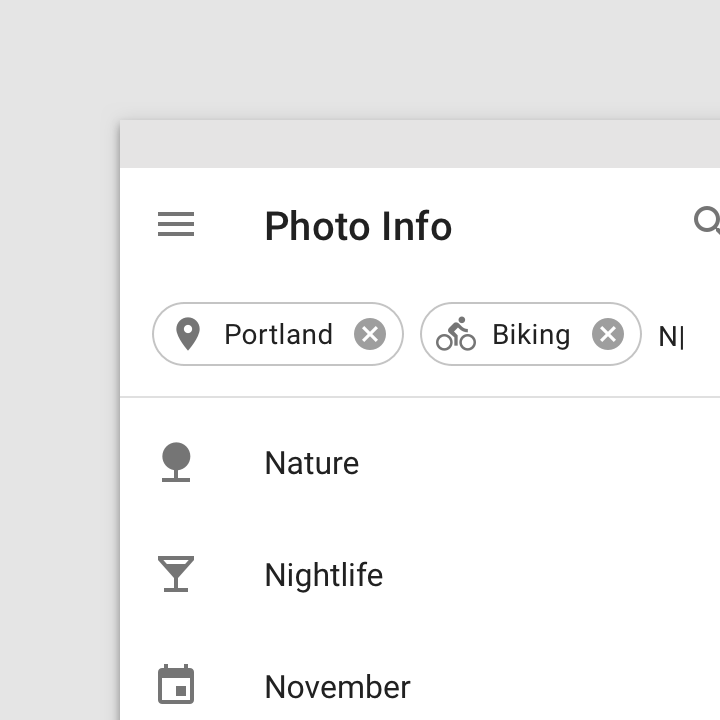Click the calendar icon beside November

[176, 684]
